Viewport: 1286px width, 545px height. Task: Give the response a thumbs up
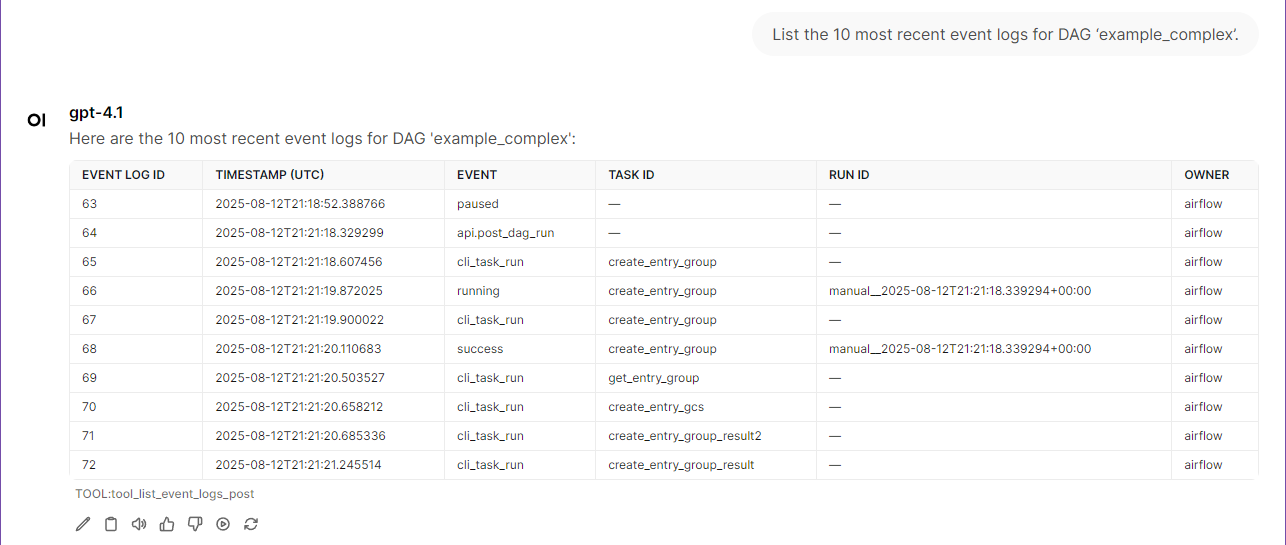coord(167,524)
